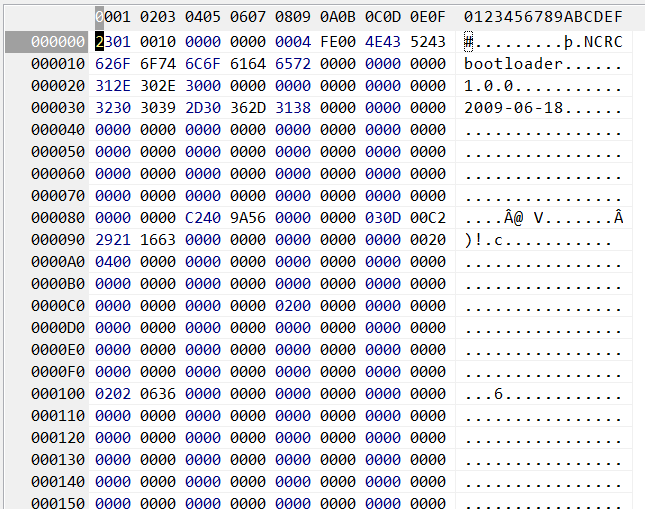Click the 'bootloader' ASCII text
Image resolution: width=645 pixels, height=509 pixels.
513,64
